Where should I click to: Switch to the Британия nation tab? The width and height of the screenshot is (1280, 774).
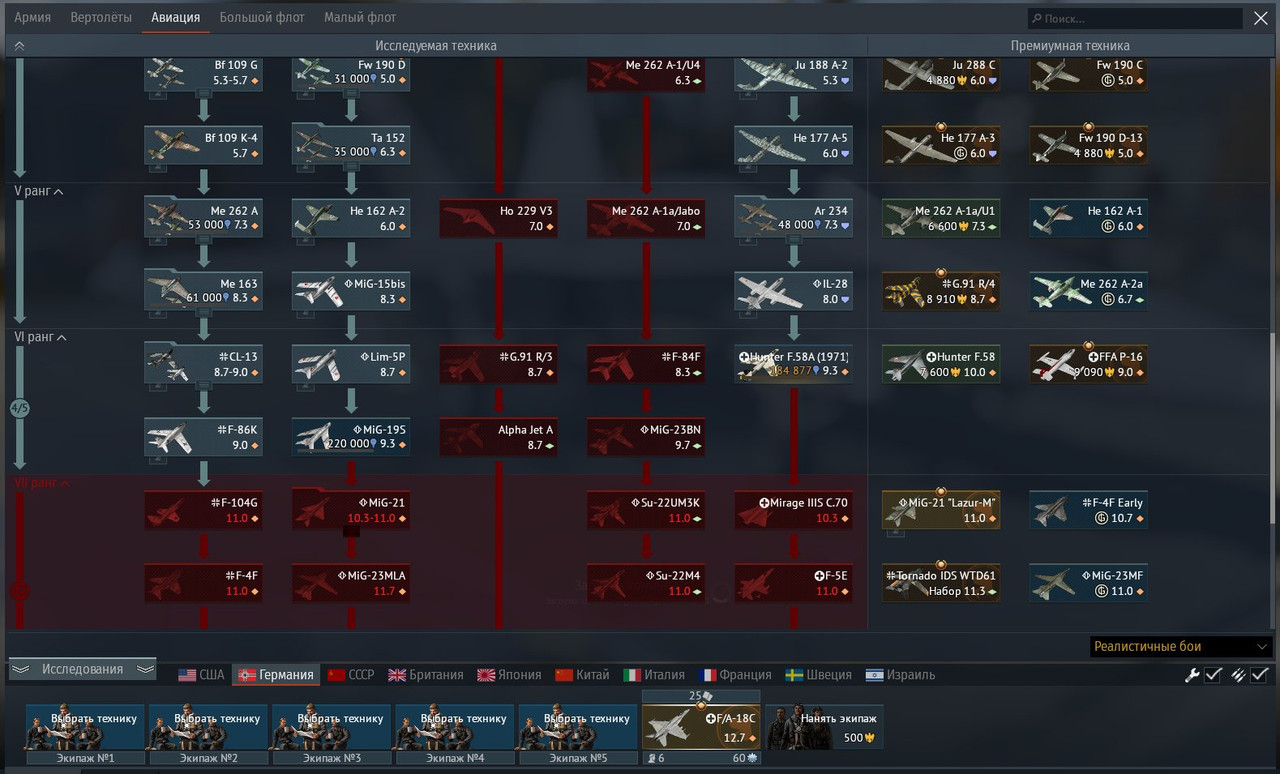426,675
